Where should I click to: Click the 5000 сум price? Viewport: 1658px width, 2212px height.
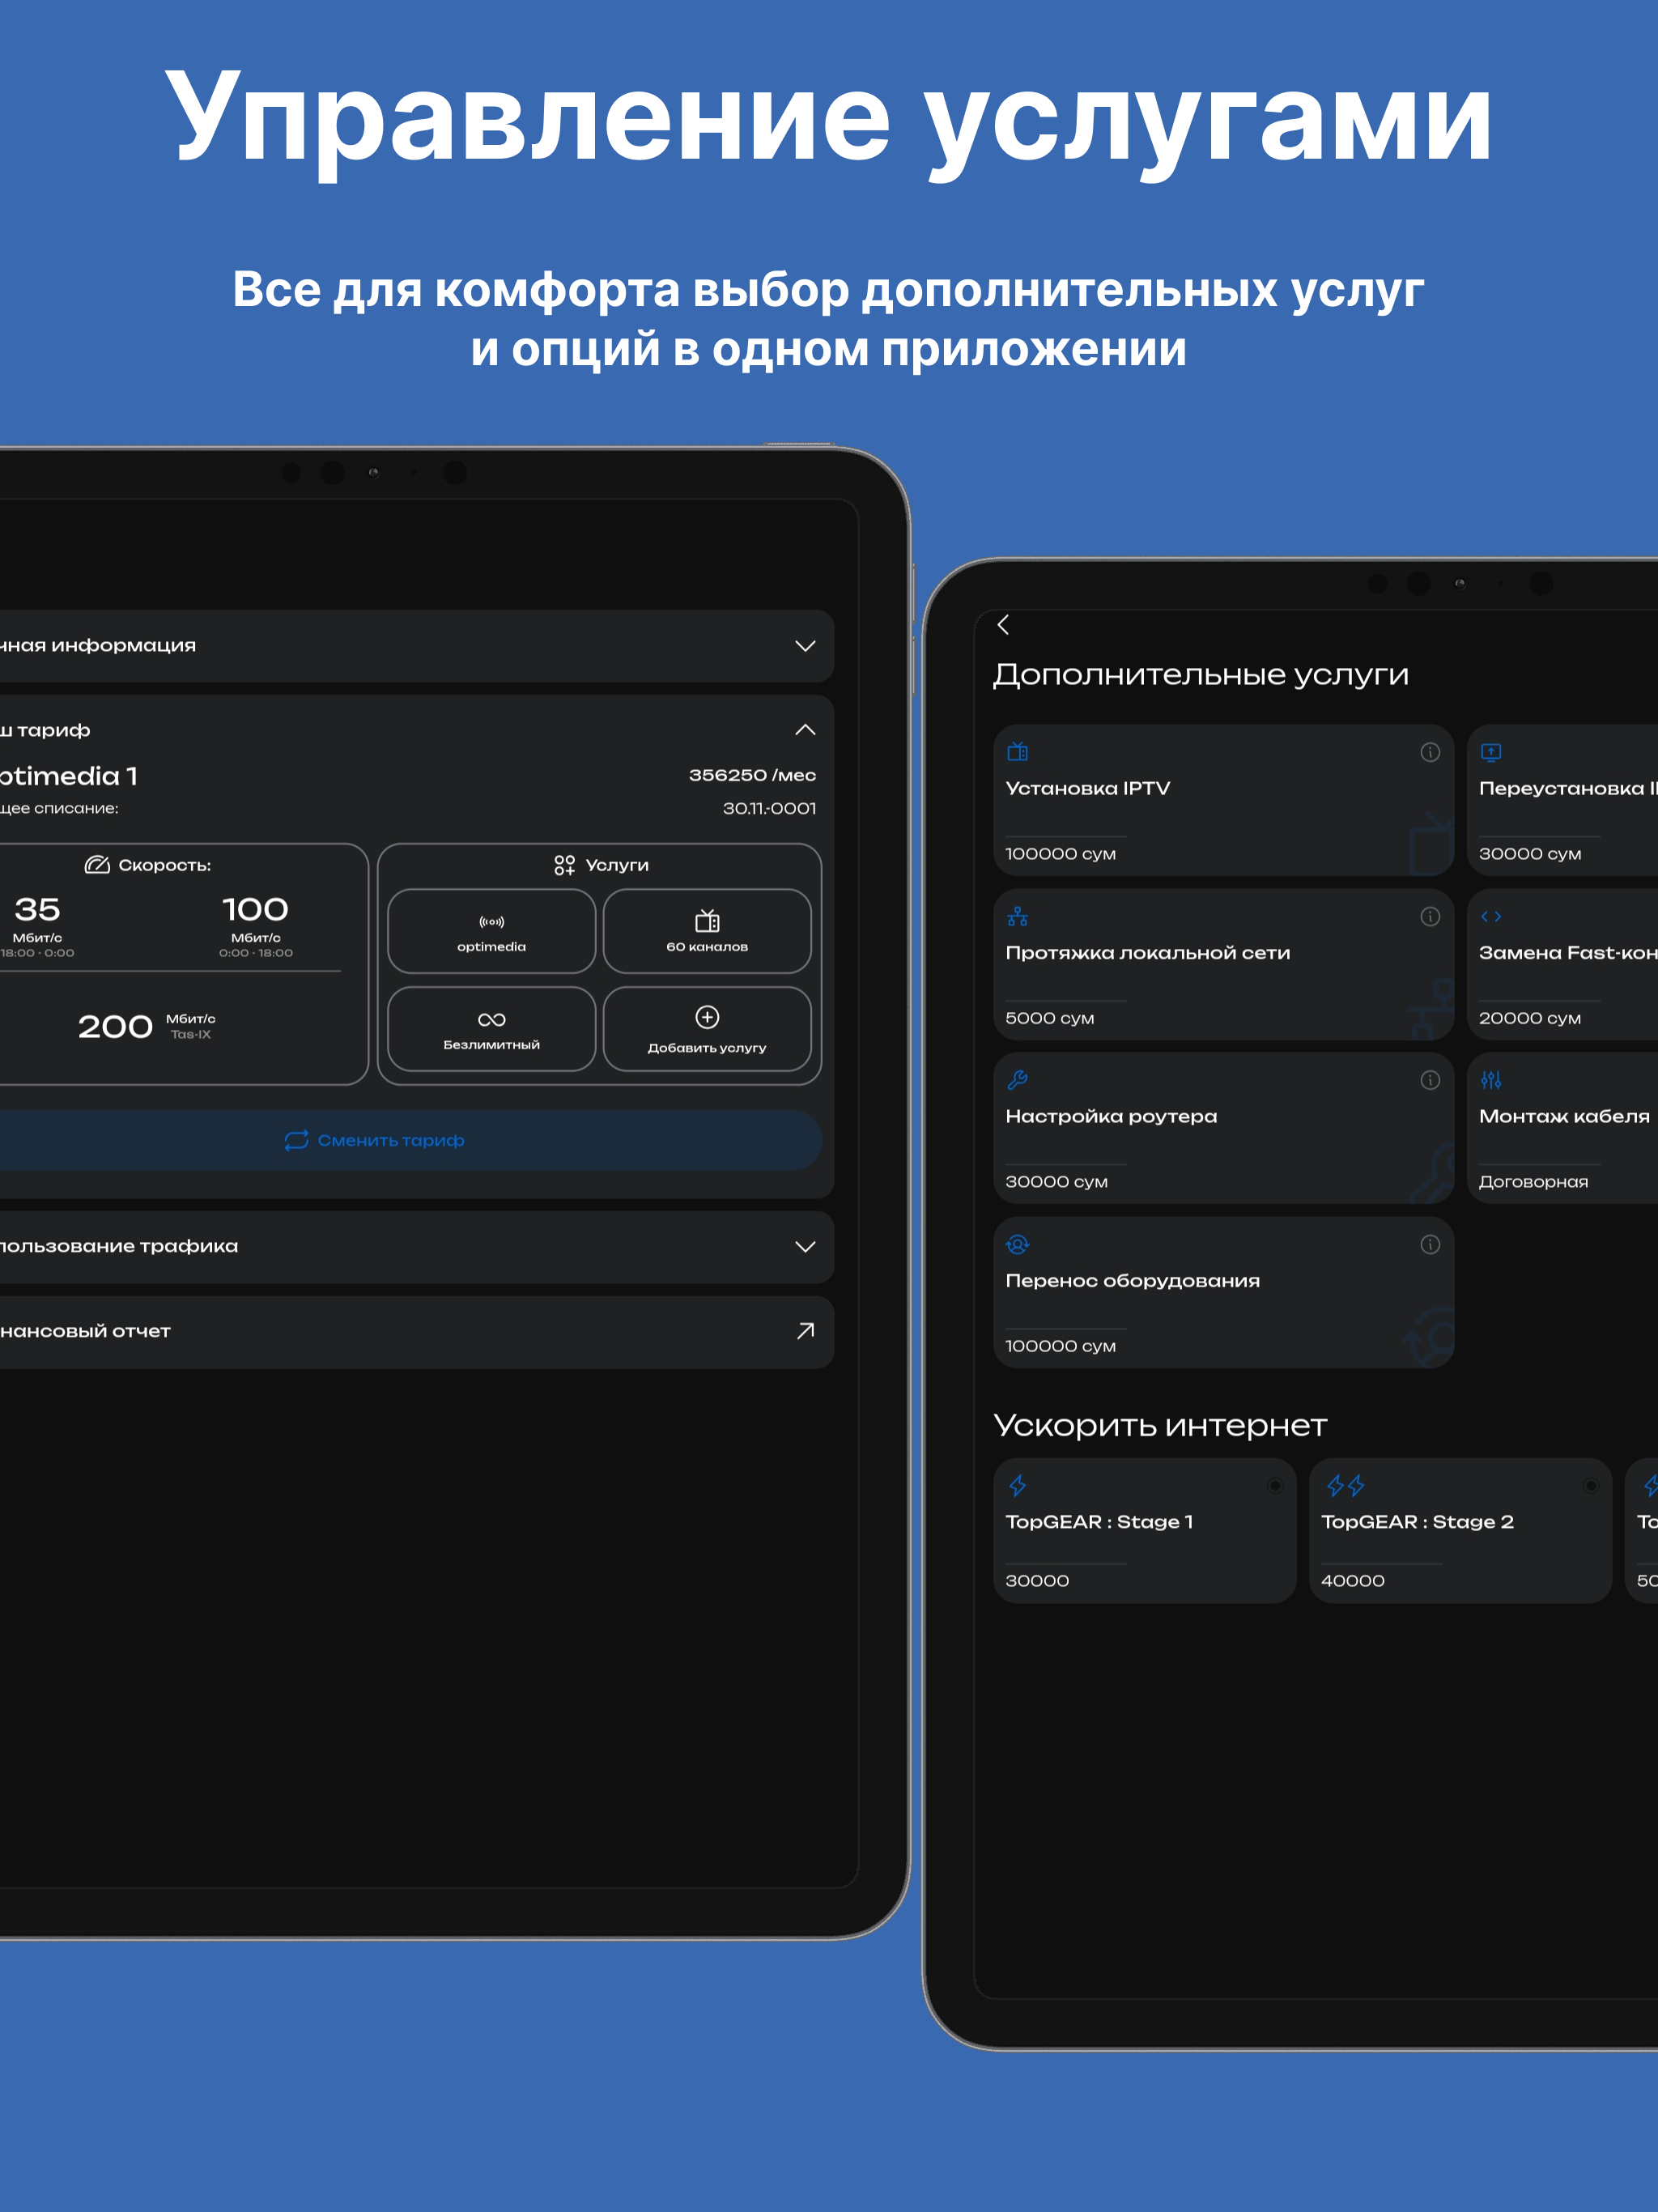tap(1050, 1018)
